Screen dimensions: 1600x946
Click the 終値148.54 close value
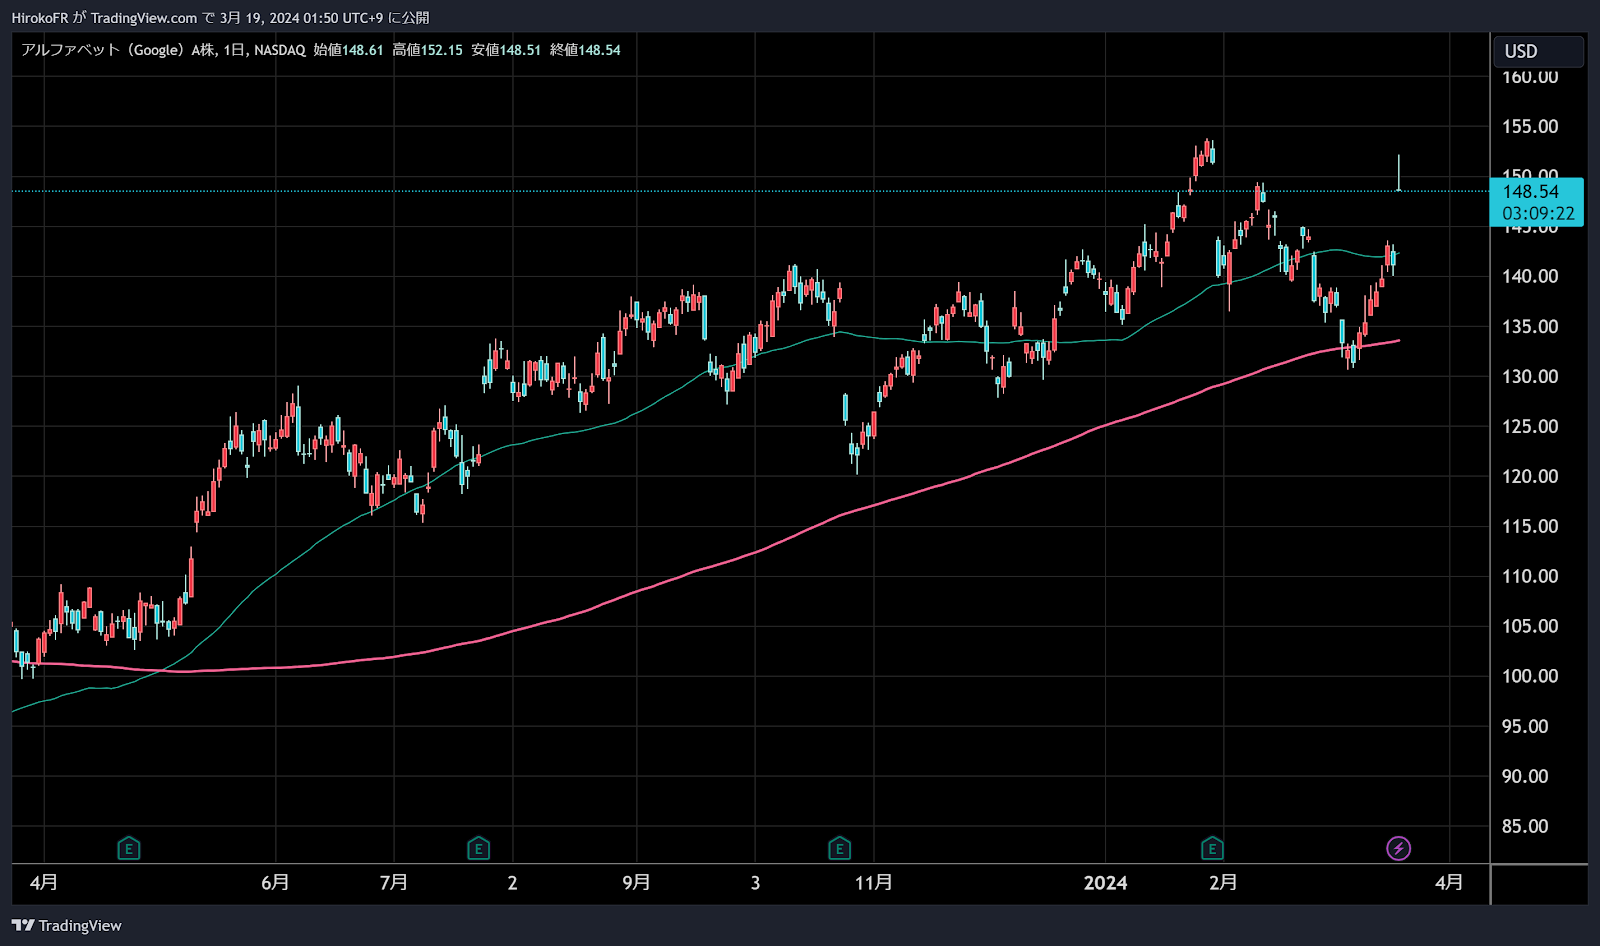click(585, 50)
